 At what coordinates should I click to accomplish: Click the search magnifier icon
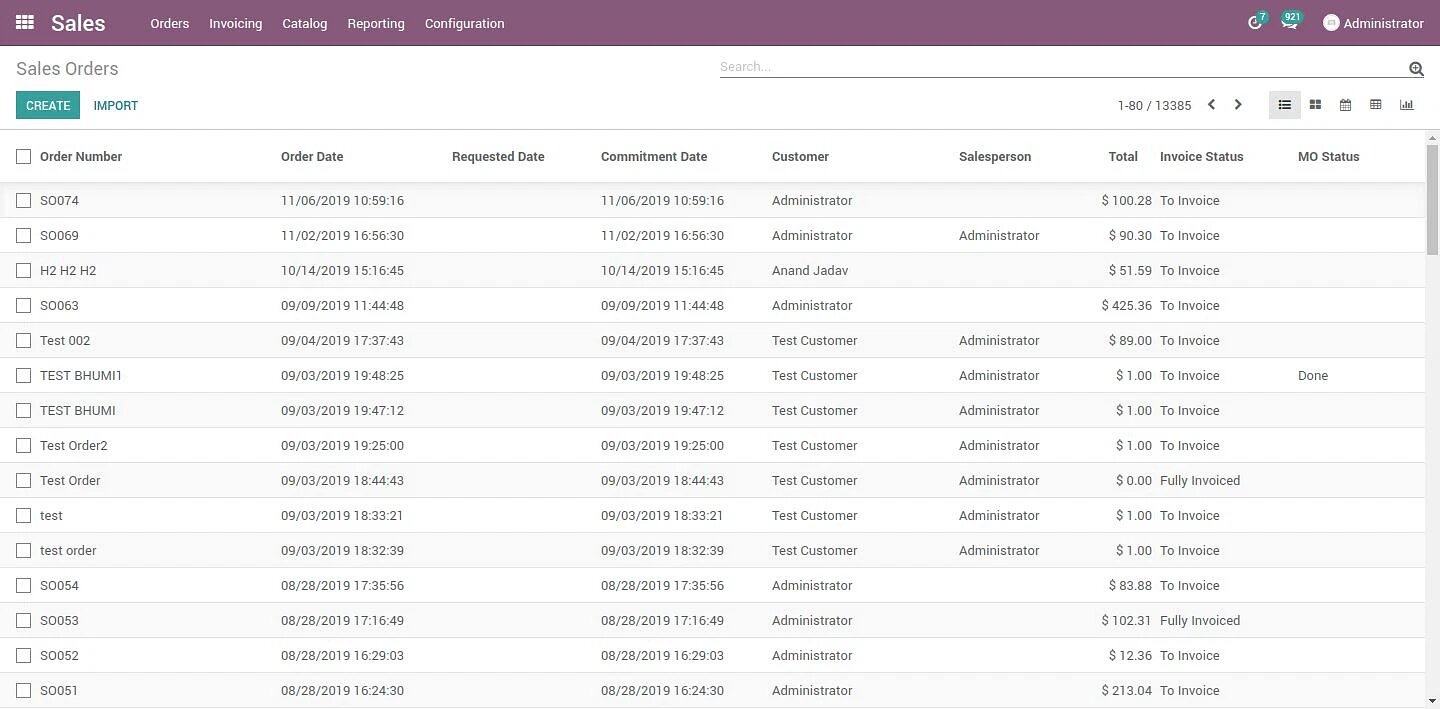(1416, 68)
